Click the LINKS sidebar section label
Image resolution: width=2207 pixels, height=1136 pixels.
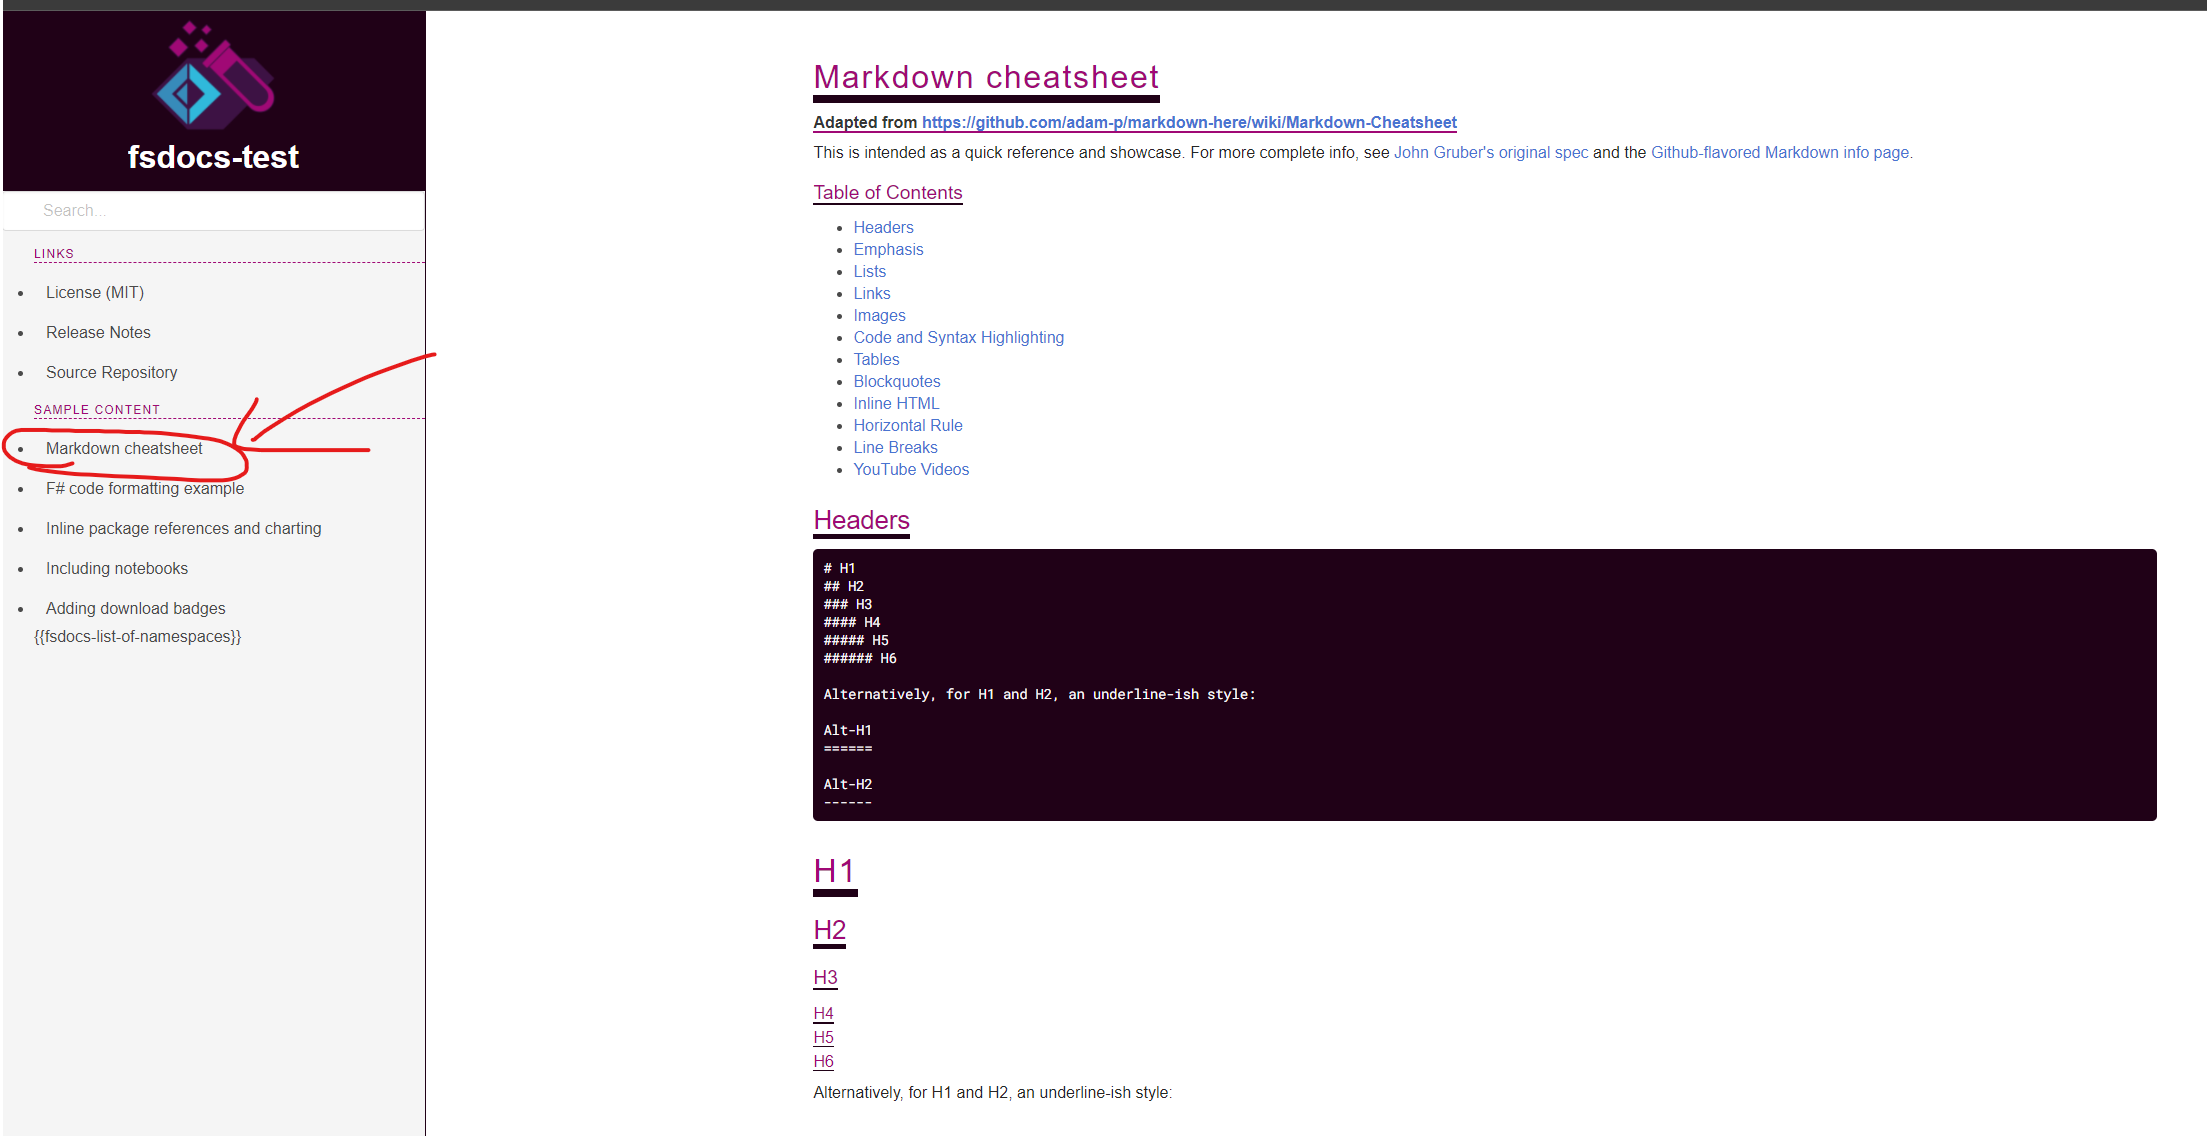[54, 253]
